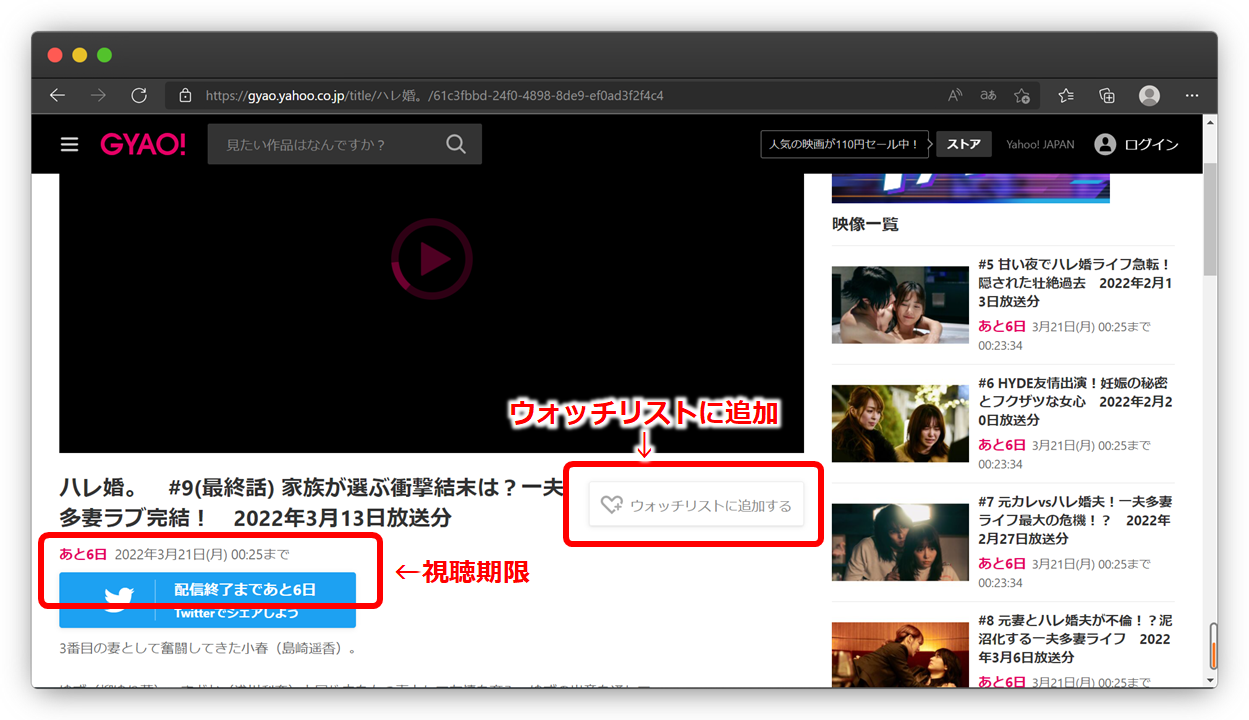Image resolution: width=1249 pixels, height=720 pixels.
Task: Open the browser favorites list icon
Action: pyautogui.click(x=1066, y=96)
